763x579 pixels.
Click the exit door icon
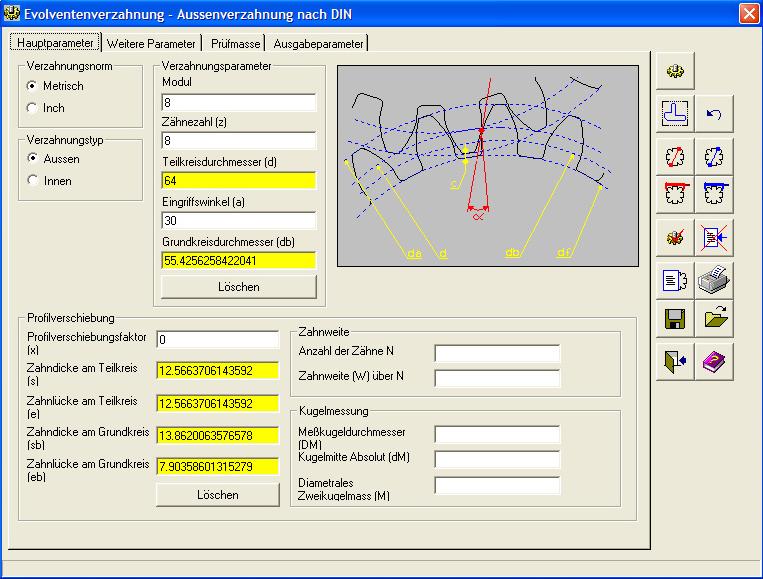click(x=675, y=362)
